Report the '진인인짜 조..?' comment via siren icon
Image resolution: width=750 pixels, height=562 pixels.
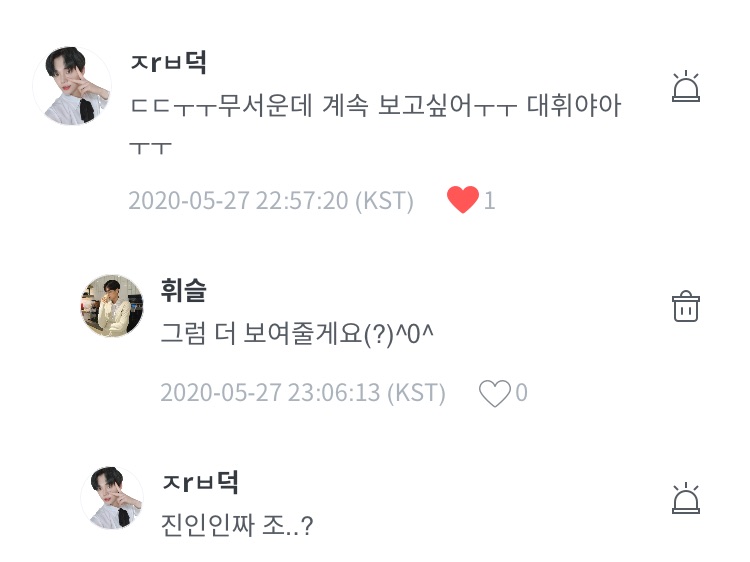tap(685, 498)
